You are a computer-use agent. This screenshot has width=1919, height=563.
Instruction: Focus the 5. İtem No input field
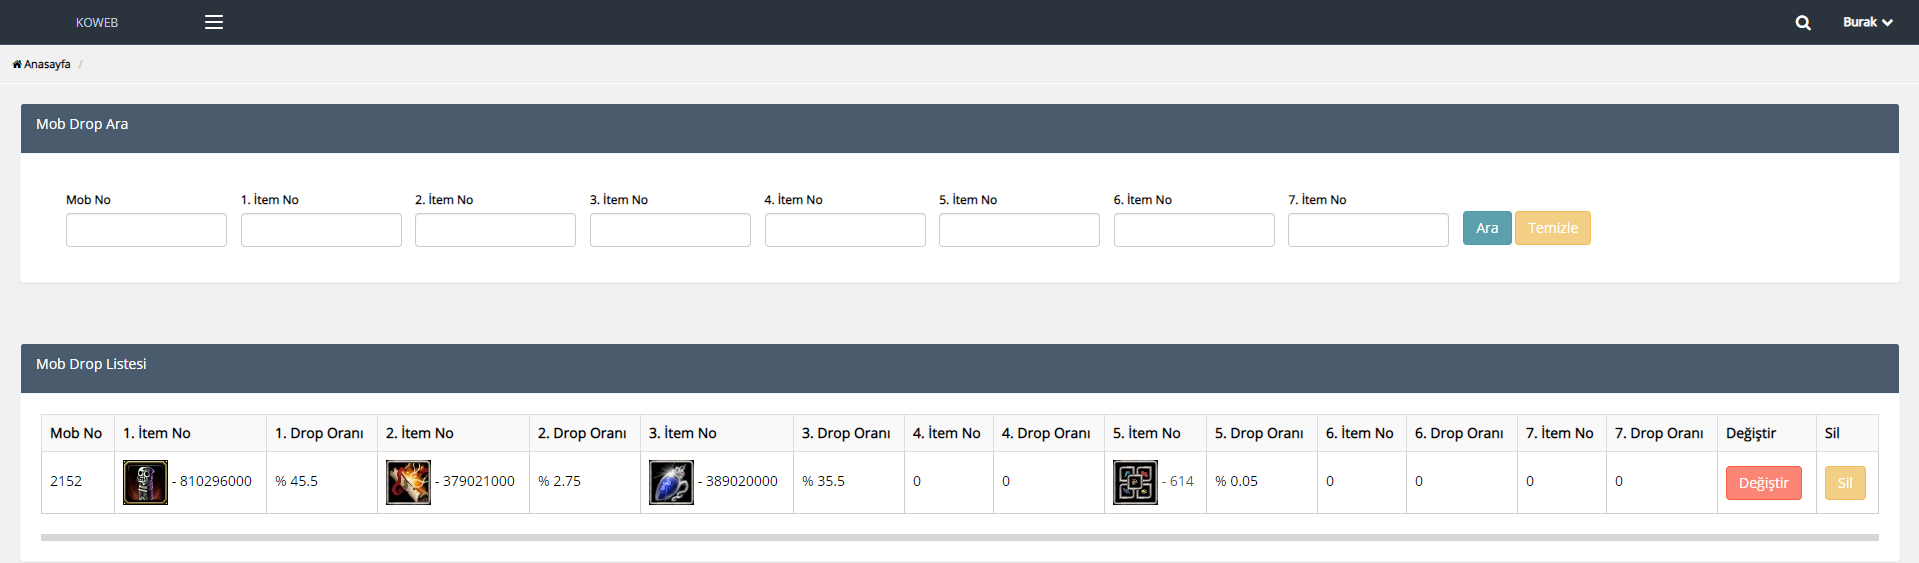[1019, 230]
